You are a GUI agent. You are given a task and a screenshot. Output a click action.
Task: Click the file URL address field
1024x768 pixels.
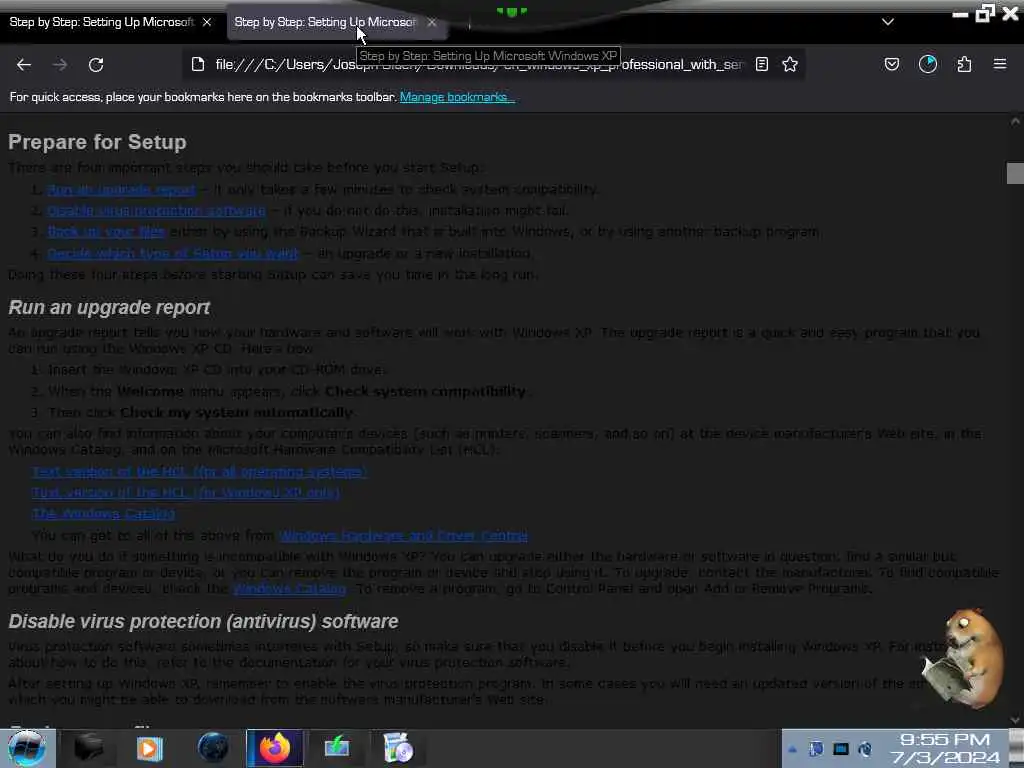click(x=479, y=64)
